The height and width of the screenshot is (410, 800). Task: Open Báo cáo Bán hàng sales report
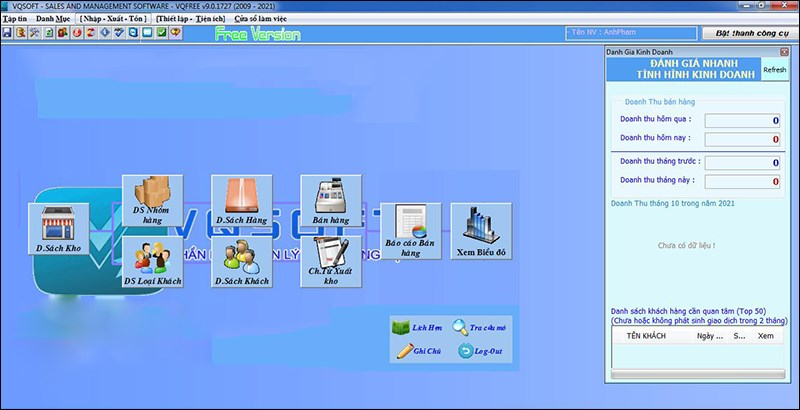click(410, 232)
